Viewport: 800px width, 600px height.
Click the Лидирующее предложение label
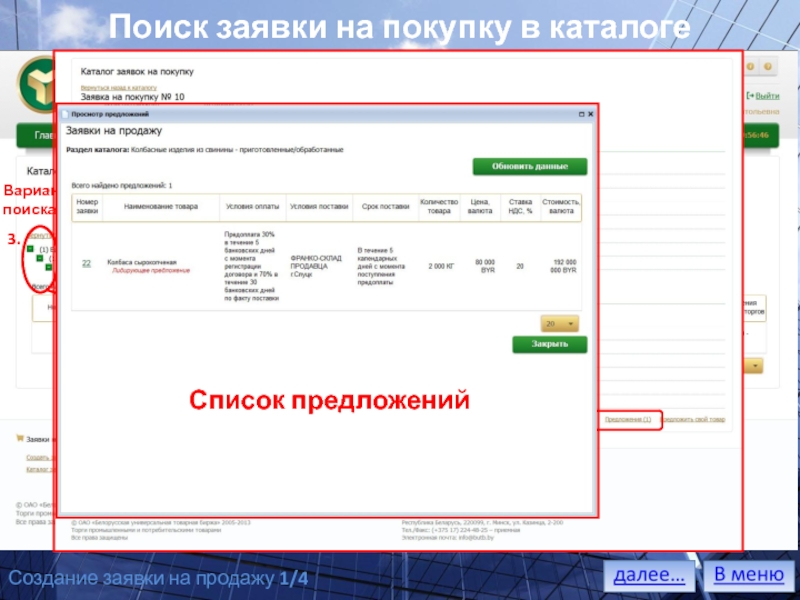pos(151,270)
